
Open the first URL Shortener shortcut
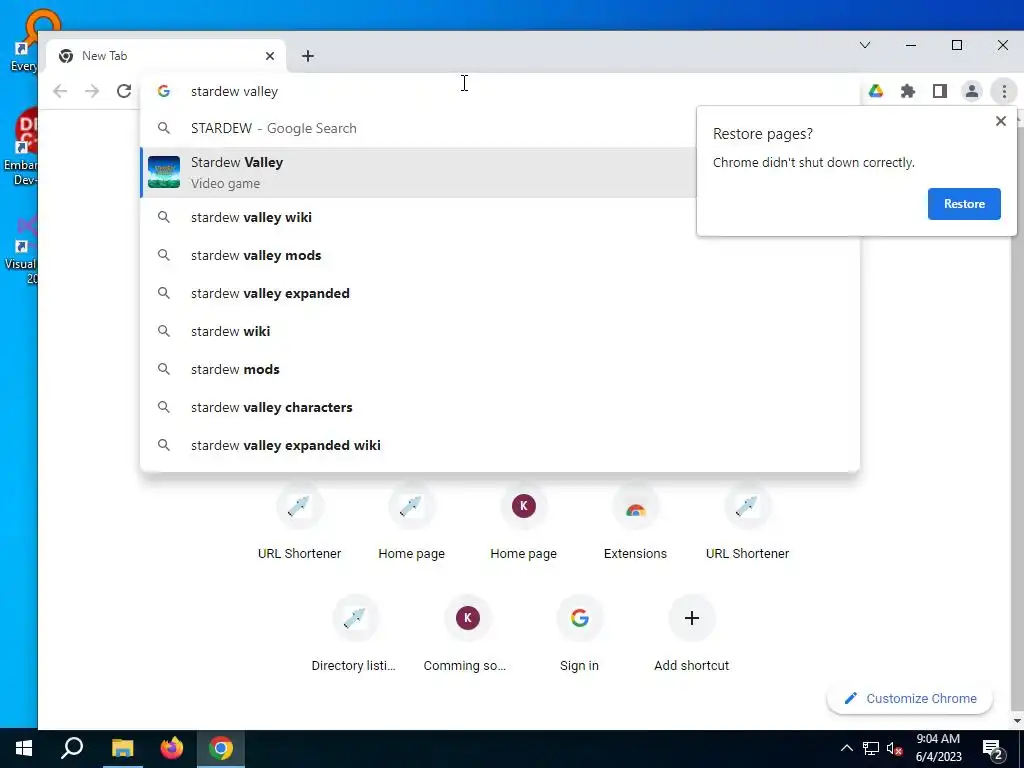tap(299, 522)
